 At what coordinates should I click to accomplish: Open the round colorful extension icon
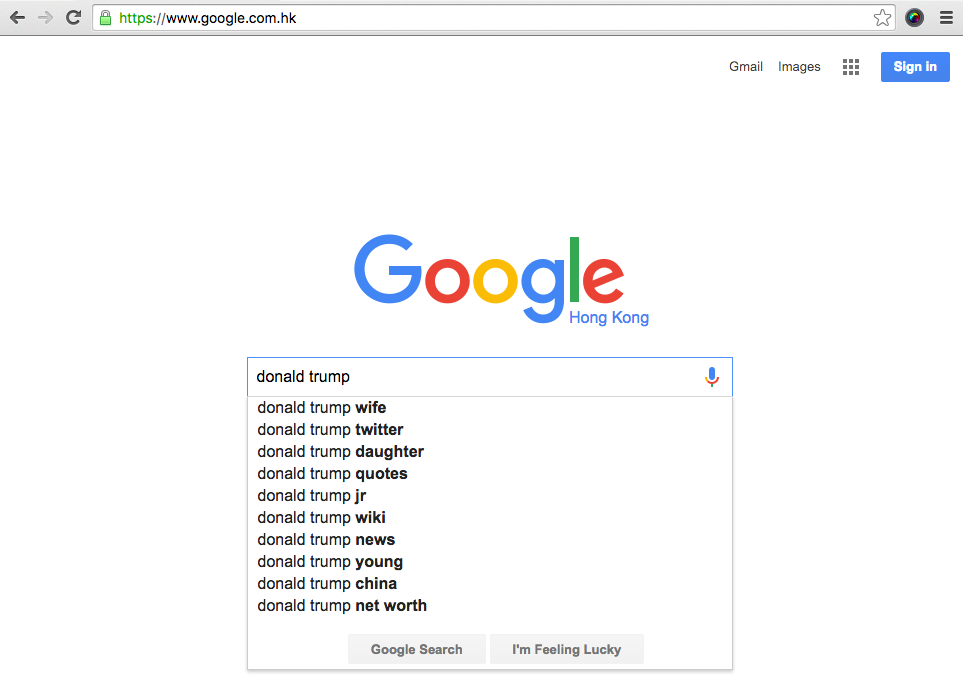tap(914, 18)
